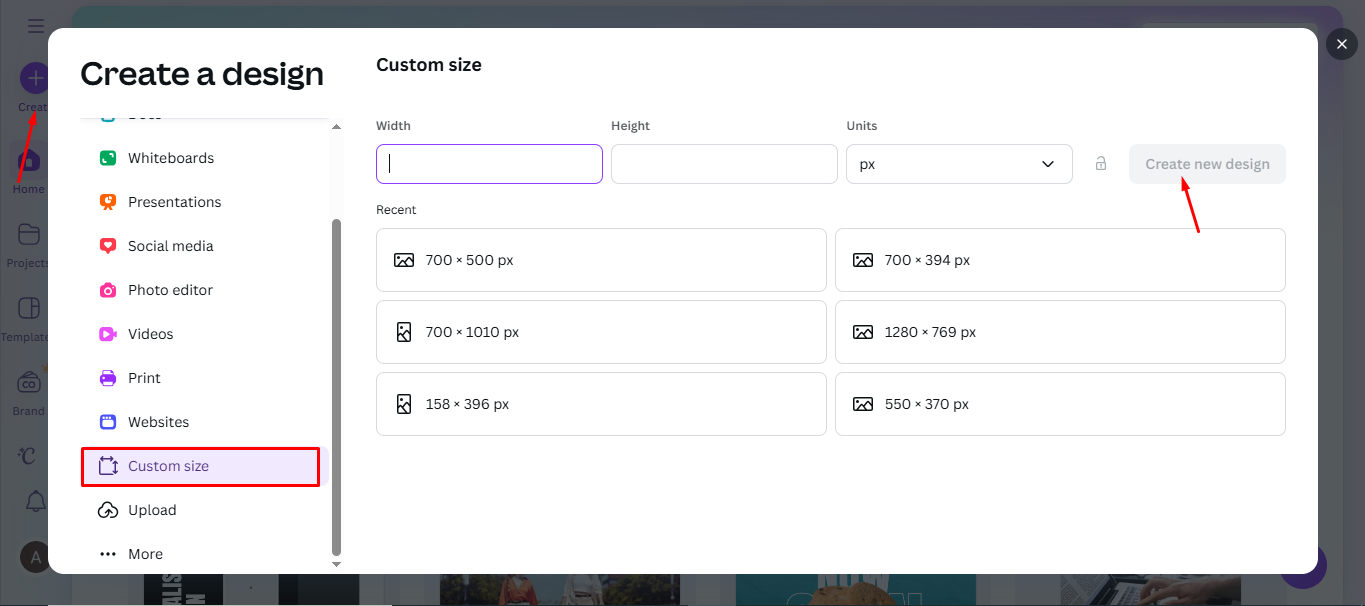Screen dimensions: 1365x606
Task: Click inside the Height input field
Action: click(x=723, y=163)
